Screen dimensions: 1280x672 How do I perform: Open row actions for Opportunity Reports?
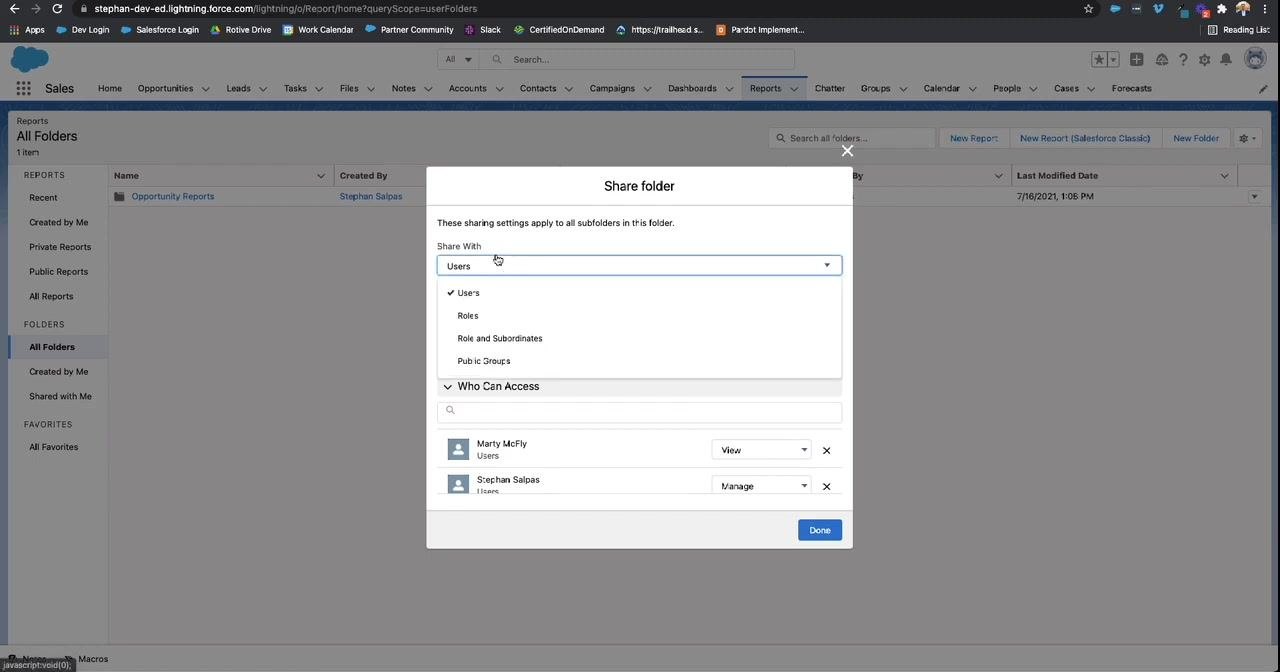pos(1254,197)
